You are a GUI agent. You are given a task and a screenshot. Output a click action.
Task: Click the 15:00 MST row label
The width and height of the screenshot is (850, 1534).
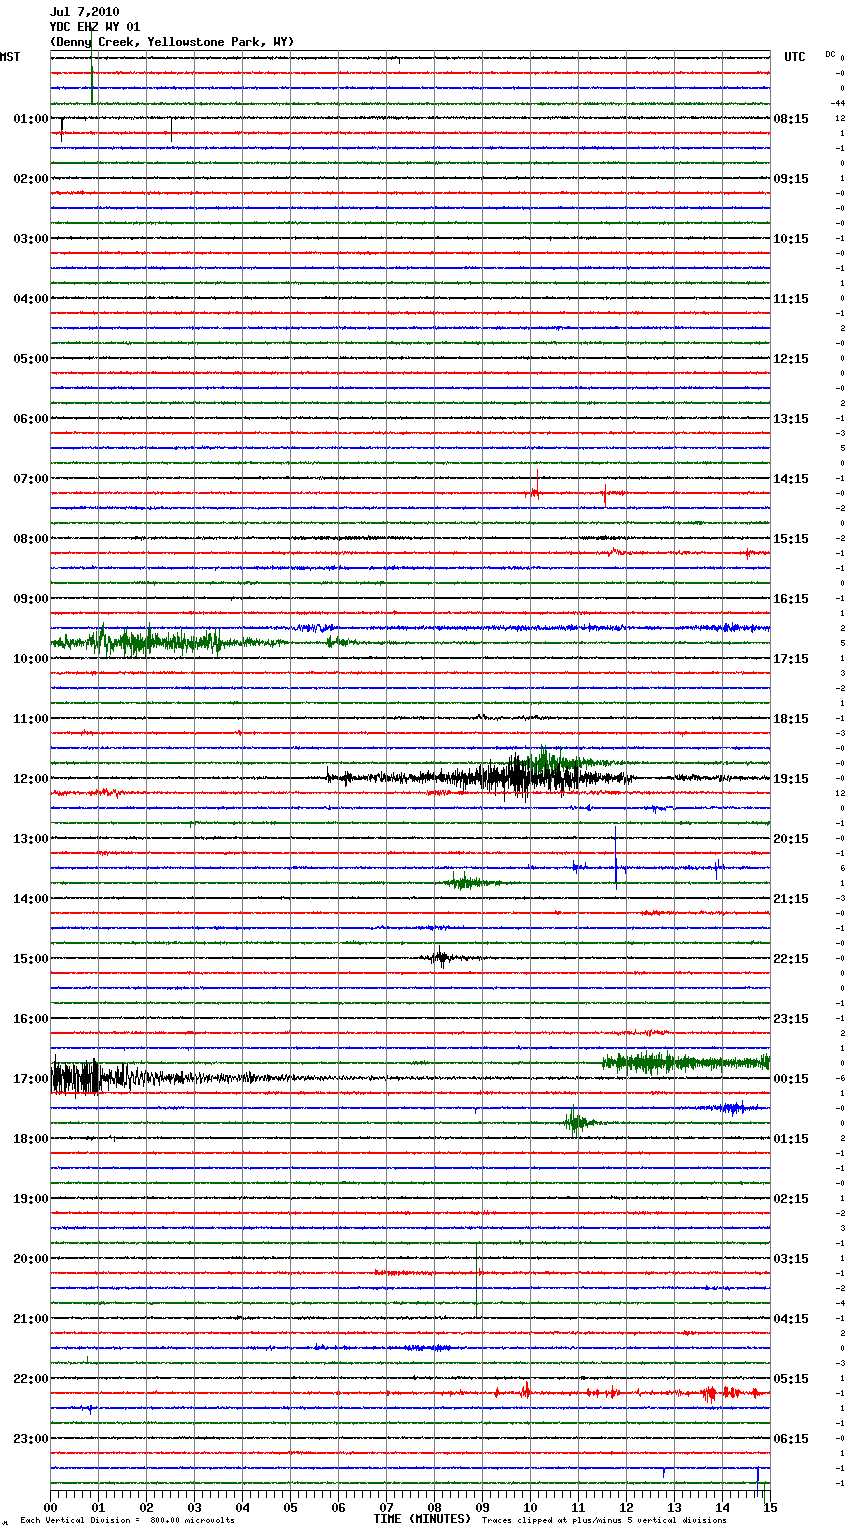(x=31, y=958)
